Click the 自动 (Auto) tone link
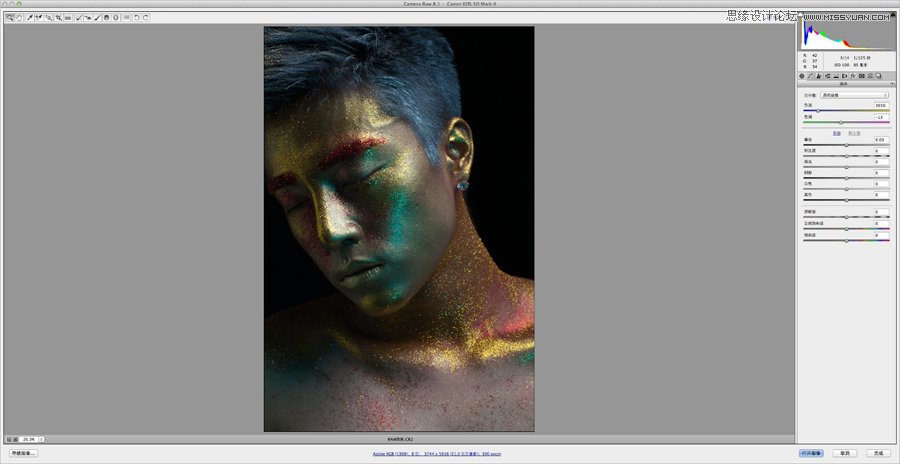Viewport: 900px width, 464px height. [837, 132]
